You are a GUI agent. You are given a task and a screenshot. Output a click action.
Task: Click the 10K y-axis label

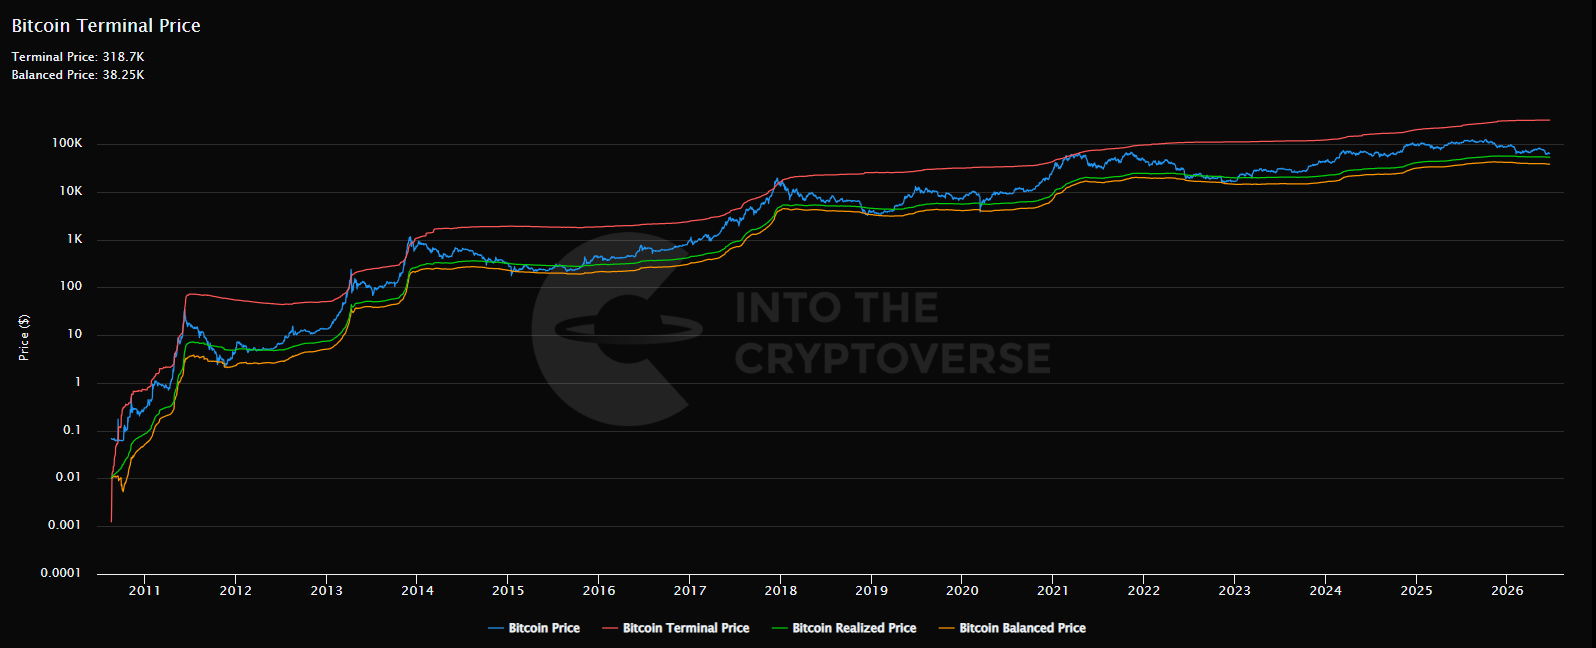71,191
